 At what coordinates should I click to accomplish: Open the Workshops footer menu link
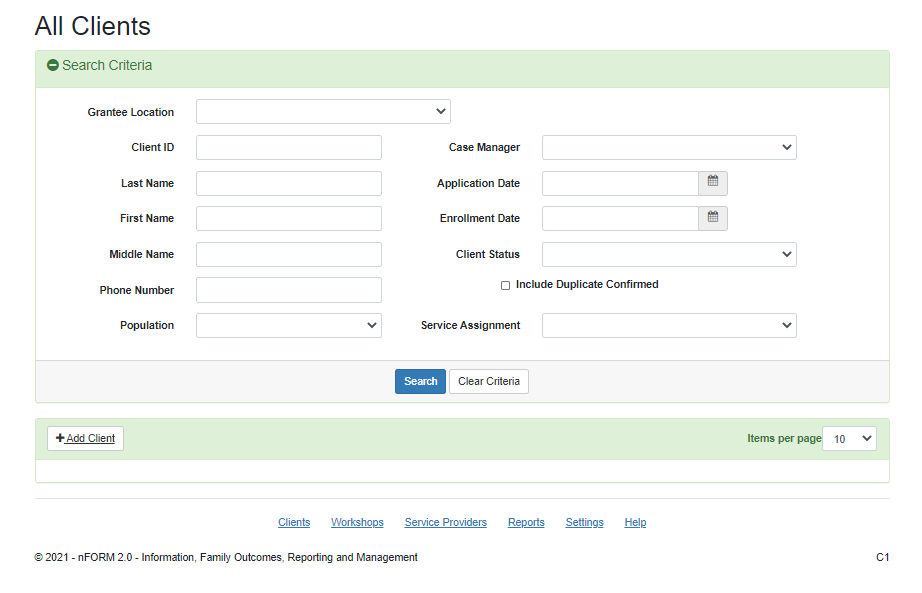(x=357, y=522)
